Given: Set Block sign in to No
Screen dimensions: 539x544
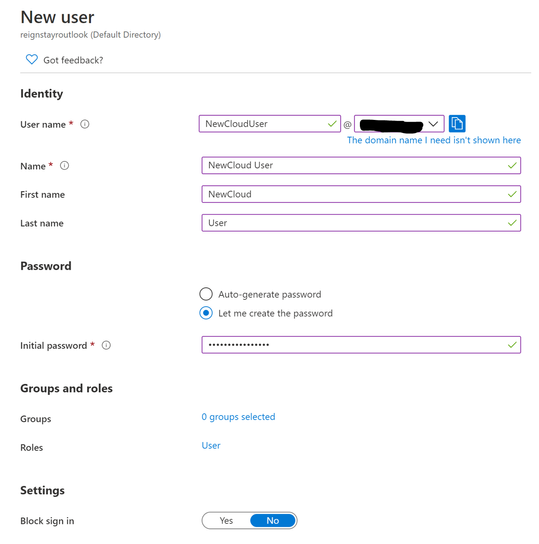Looking at the screenshot, I should coord(273,520).
